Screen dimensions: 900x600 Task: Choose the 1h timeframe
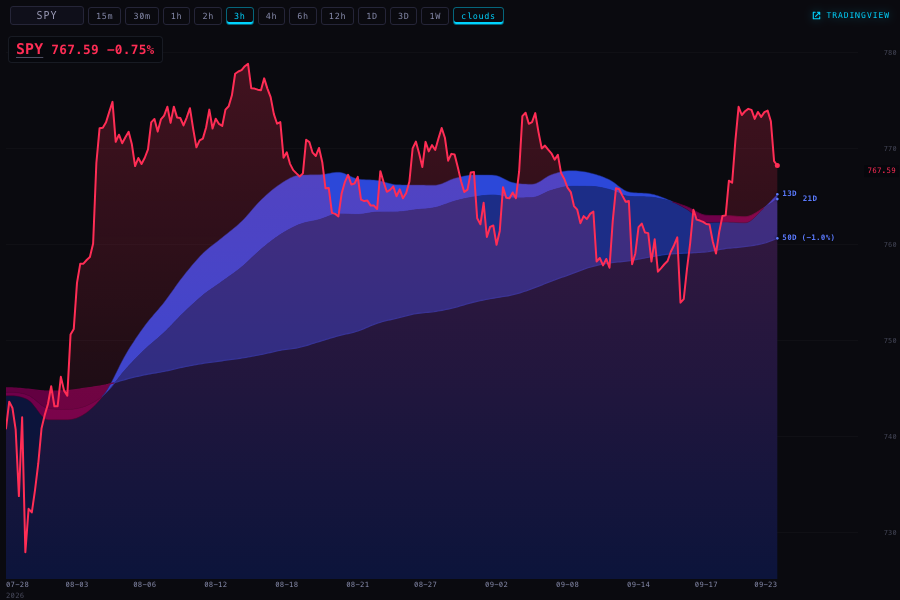coord(176,16)
